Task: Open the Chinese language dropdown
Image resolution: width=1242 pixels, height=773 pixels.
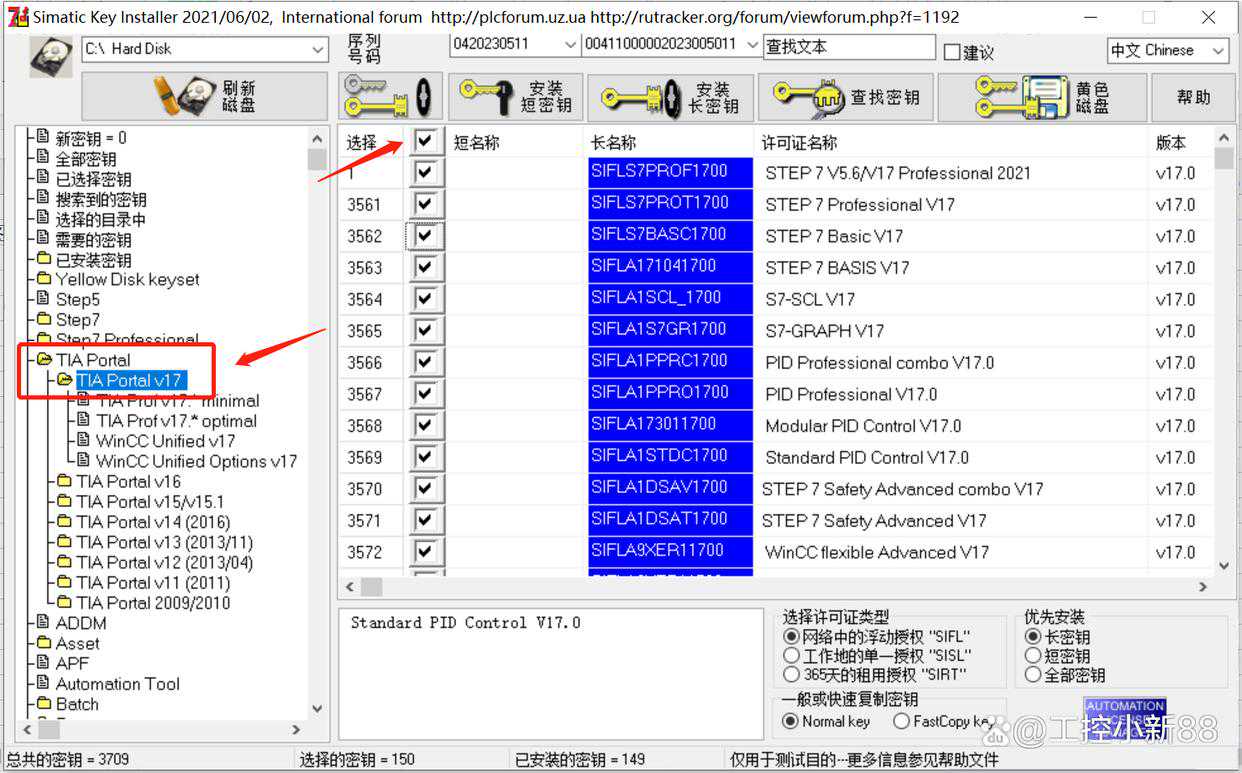Action: 1218,50
